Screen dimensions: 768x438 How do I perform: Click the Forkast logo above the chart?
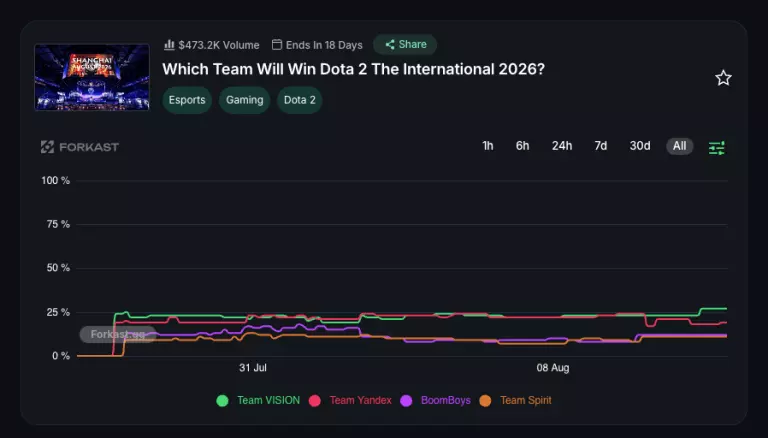tap(79, 146)
